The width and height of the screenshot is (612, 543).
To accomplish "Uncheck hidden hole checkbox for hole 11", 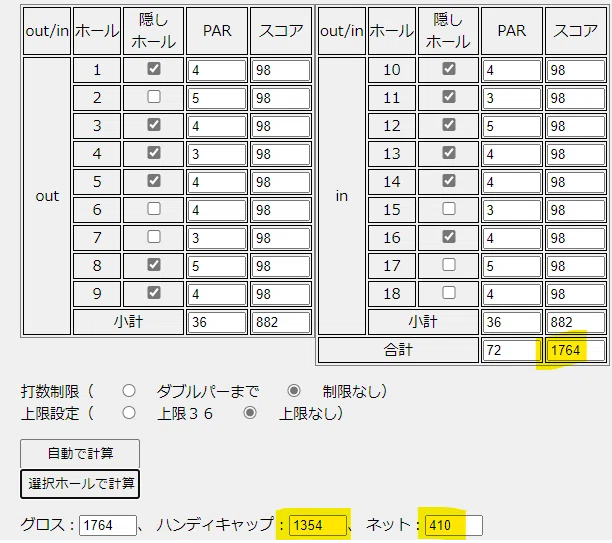I will (449, 97).
